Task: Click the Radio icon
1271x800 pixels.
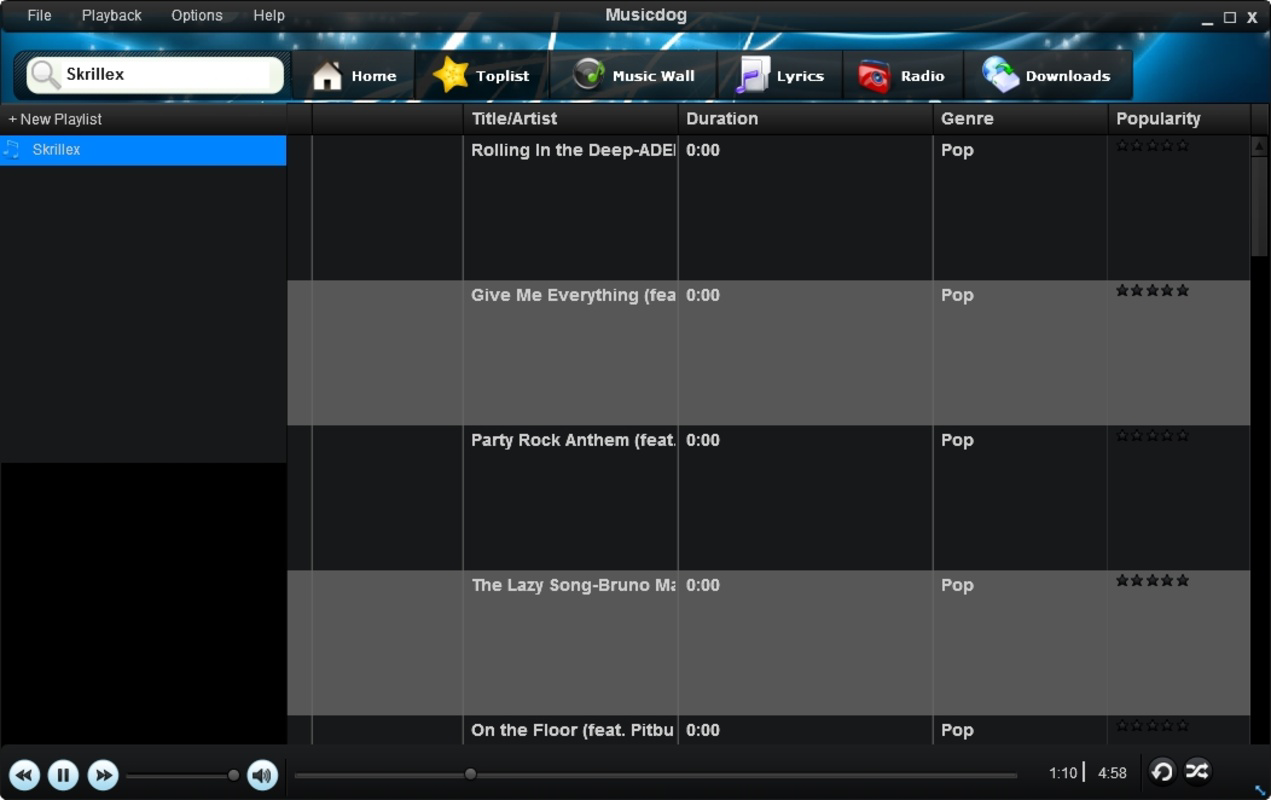Action: (874, 76)
